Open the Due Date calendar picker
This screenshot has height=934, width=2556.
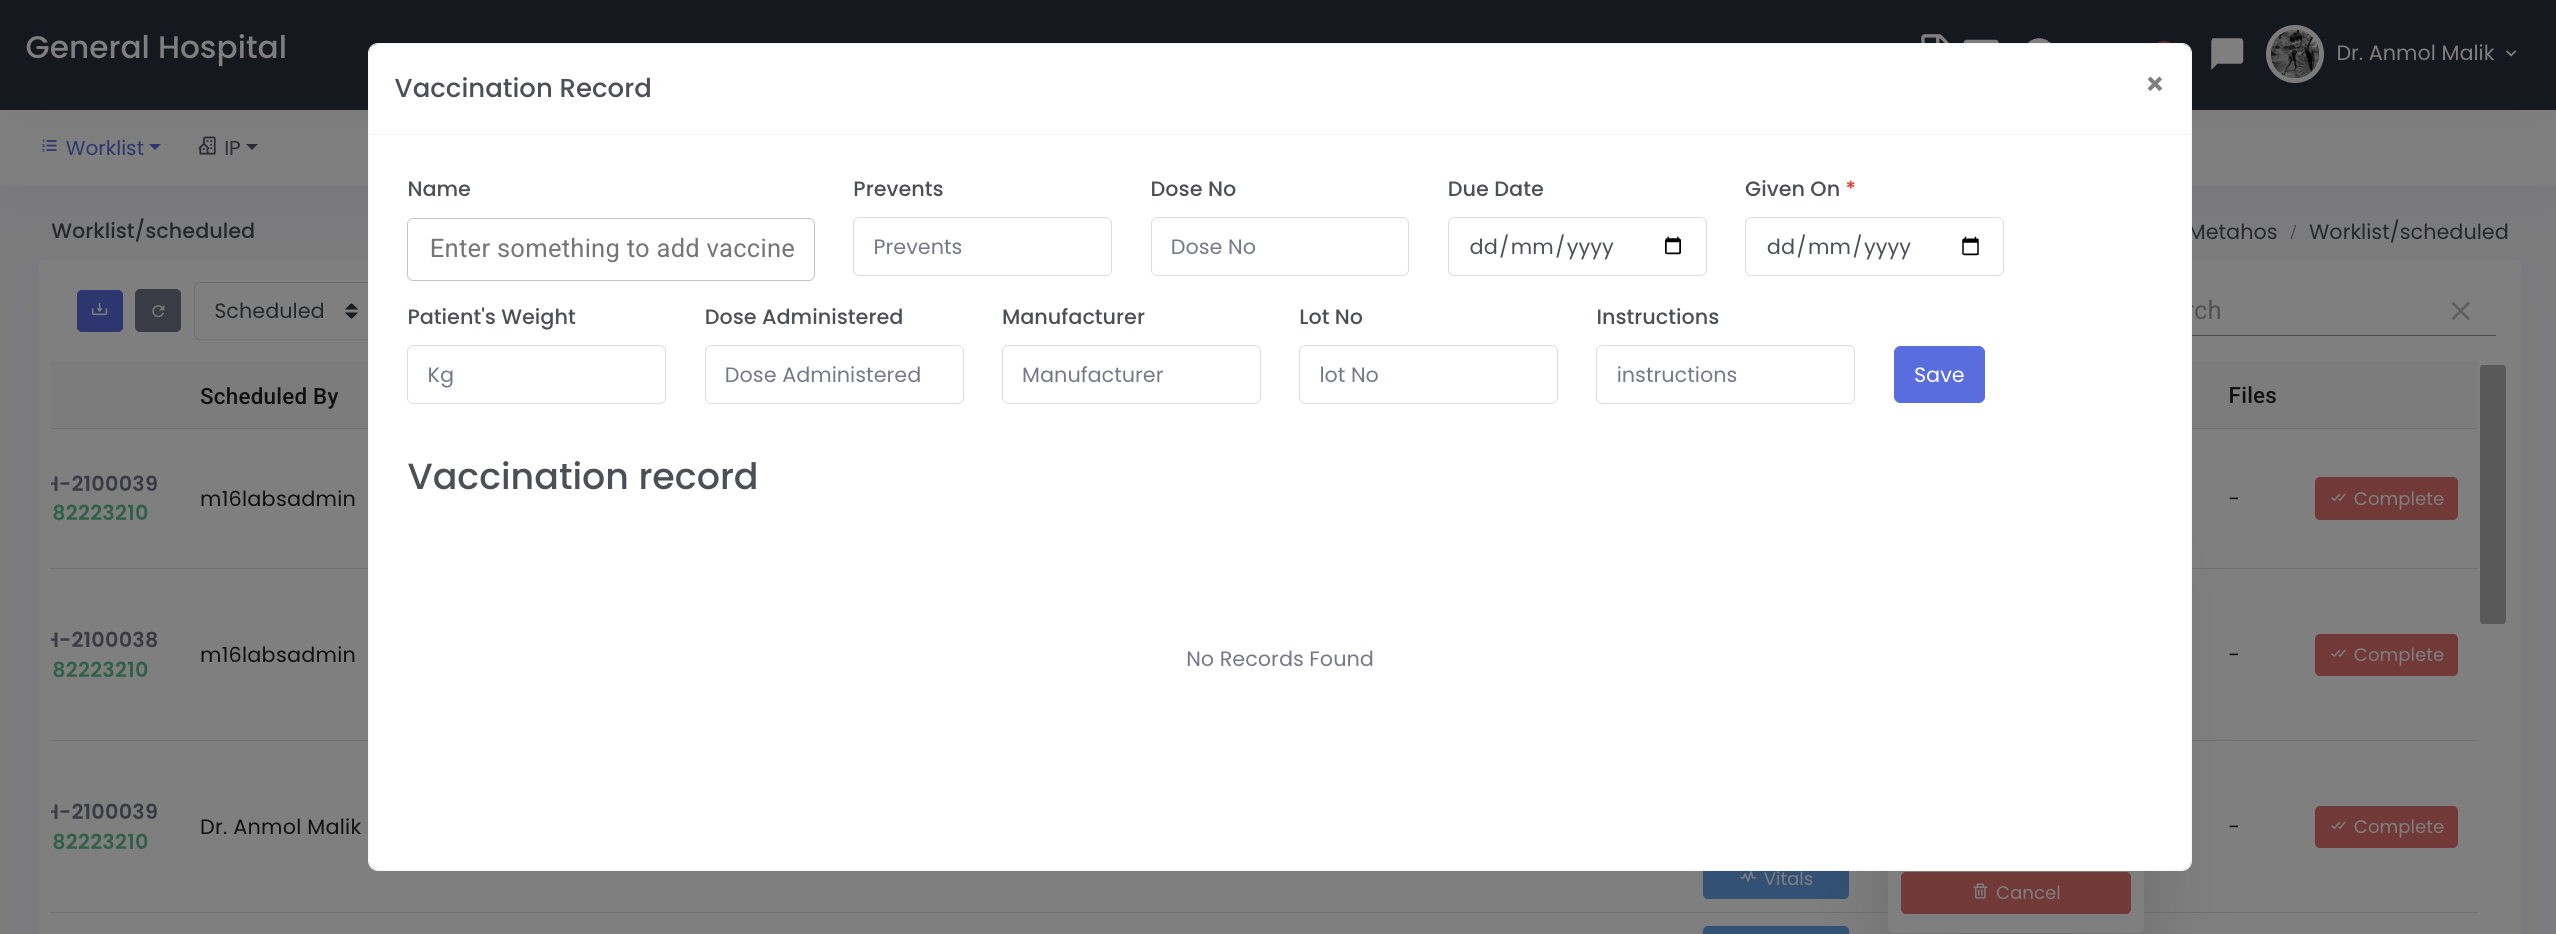click(x=1672, y=246)
